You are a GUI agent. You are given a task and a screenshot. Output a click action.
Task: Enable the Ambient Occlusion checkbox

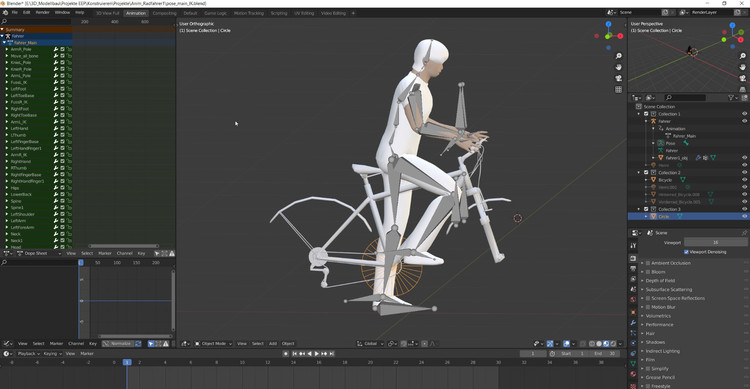click(x=648, y=263)
